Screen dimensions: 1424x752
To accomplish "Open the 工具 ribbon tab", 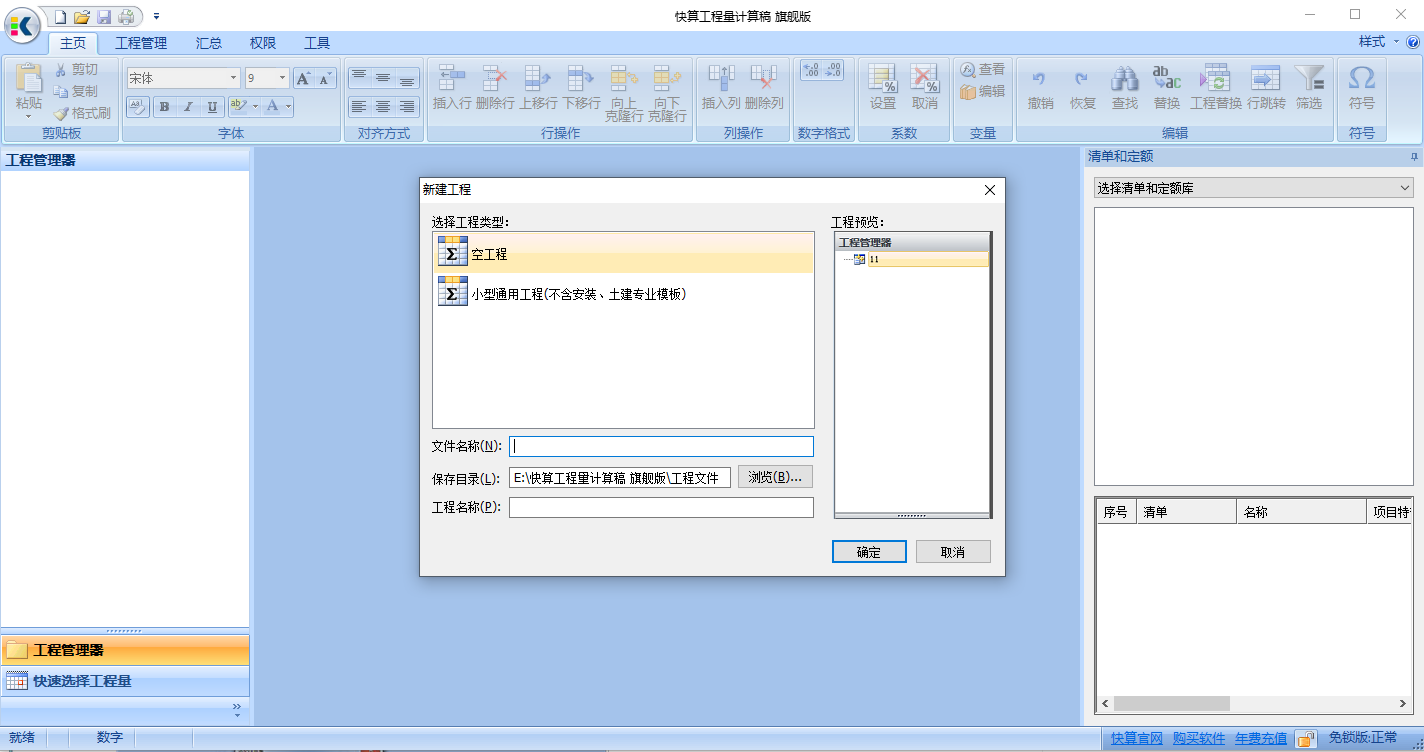I will click(318, 43).
